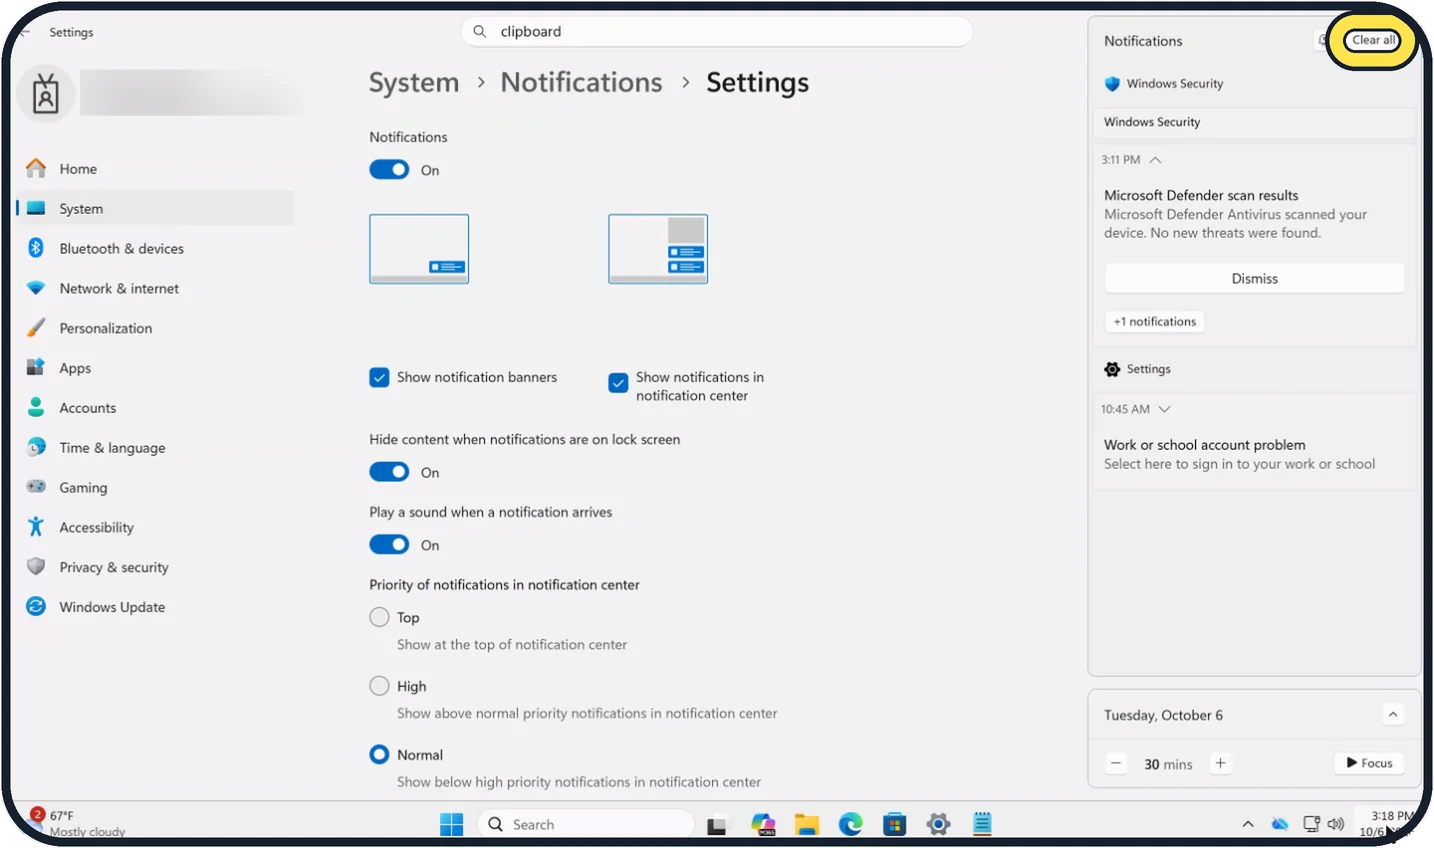This screenshot has height=848, width=1434.
Task: Dismiss the Microsoft Defender scan results notification
Action: click(1254, 279)
